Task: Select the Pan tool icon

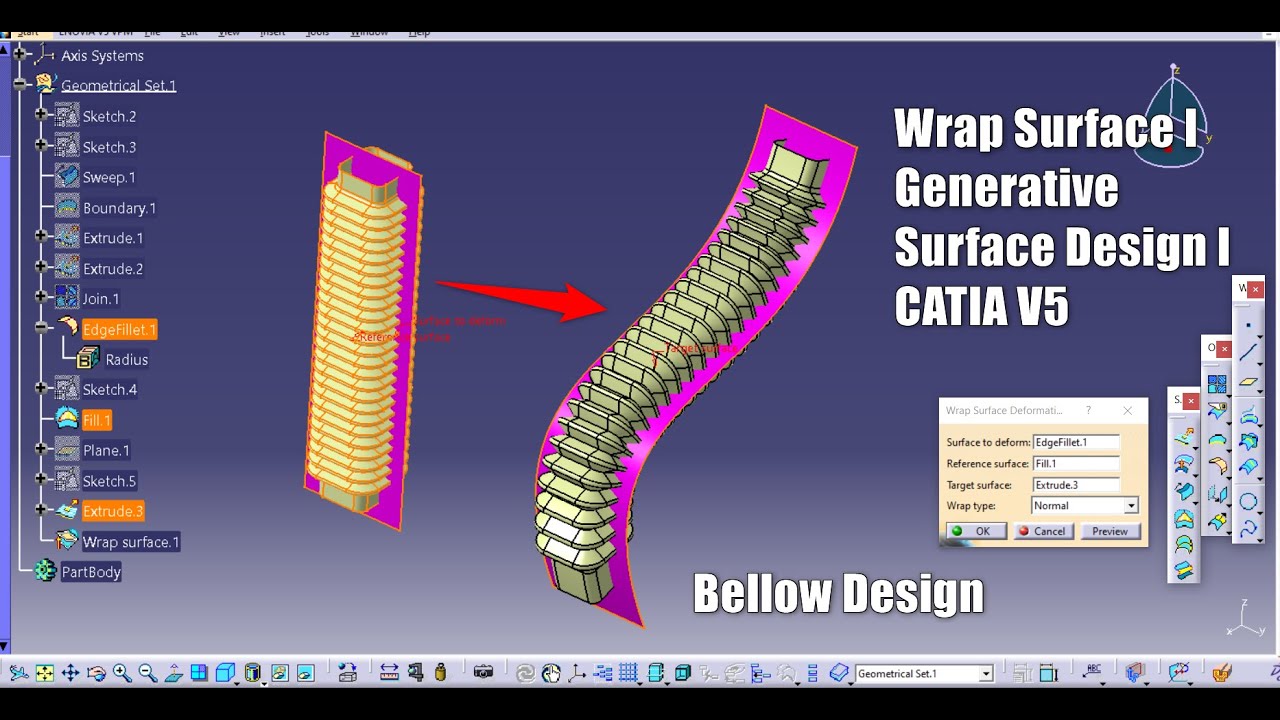Action: pyautogui.click(x=70, y=673)
